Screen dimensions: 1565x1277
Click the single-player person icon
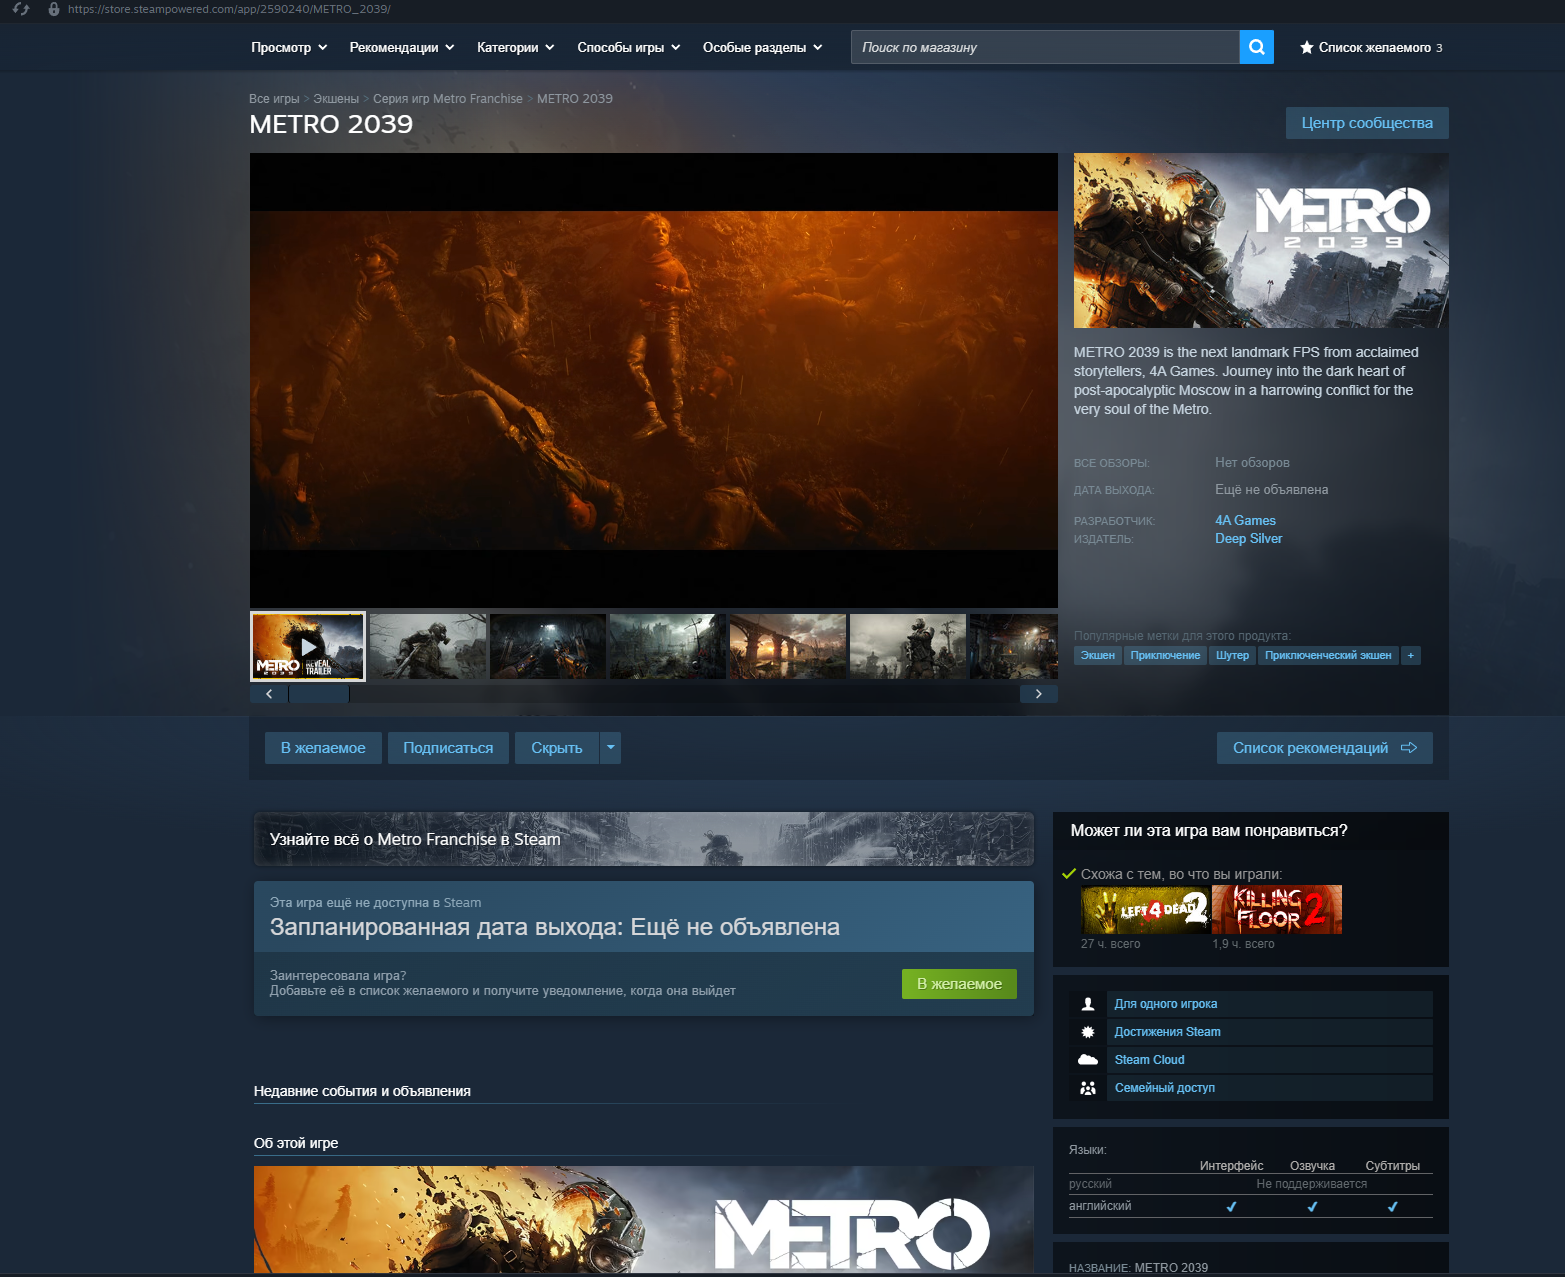(1088, 1004)
